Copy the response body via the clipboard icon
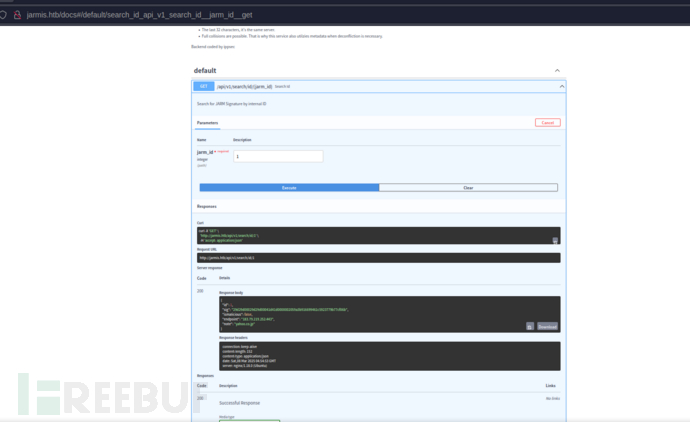Screen dimensions: 690x422 tap(530, 327)
